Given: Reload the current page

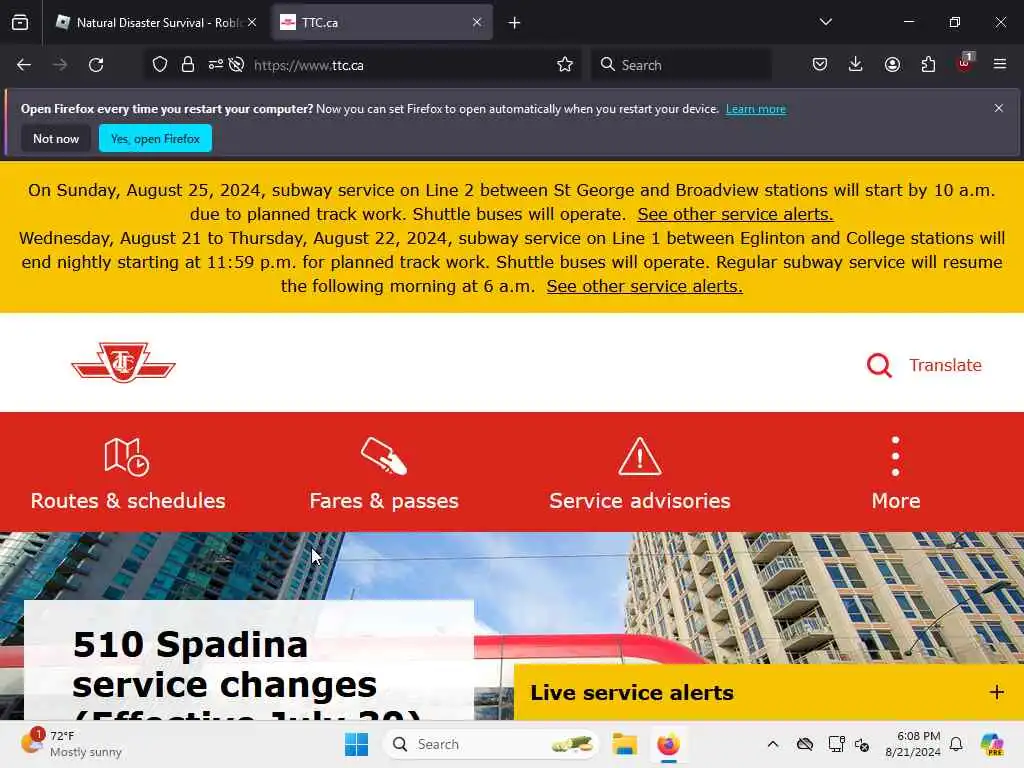Looking at the screenshot, I should click(96, 65).
